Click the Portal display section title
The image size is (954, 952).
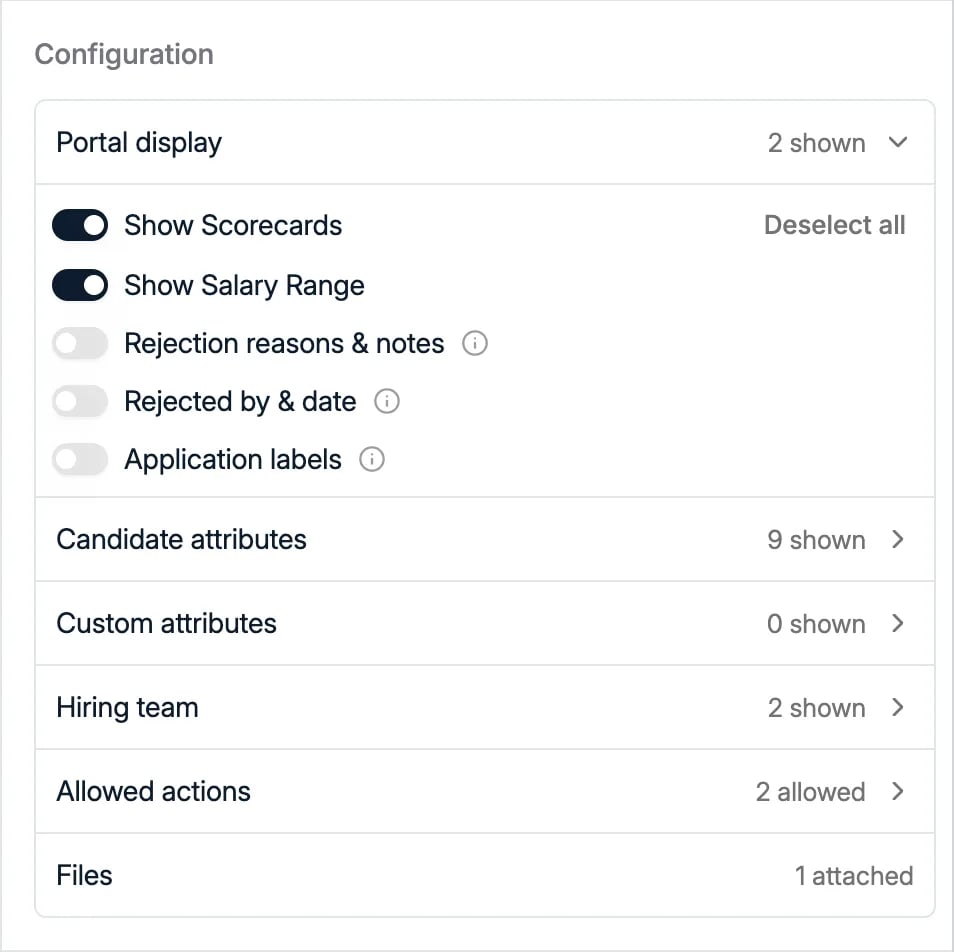point(139,144)
